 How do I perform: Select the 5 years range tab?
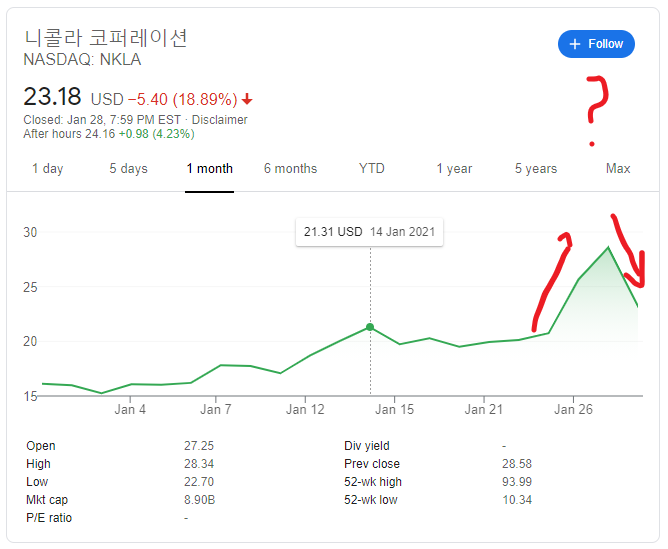point(536,169)
